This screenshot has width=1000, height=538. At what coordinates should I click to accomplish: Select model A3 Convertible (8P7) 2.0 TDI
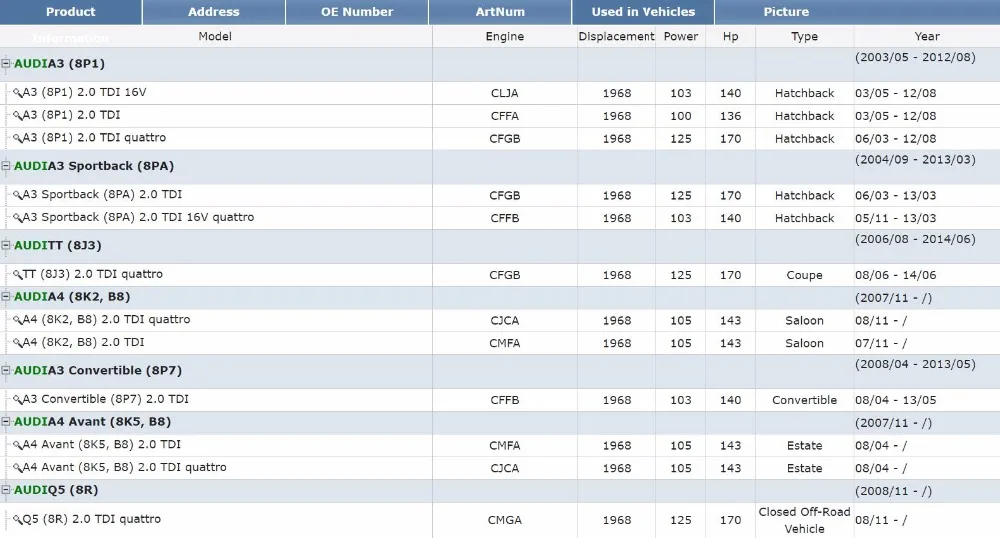click(x=106, y=399)
